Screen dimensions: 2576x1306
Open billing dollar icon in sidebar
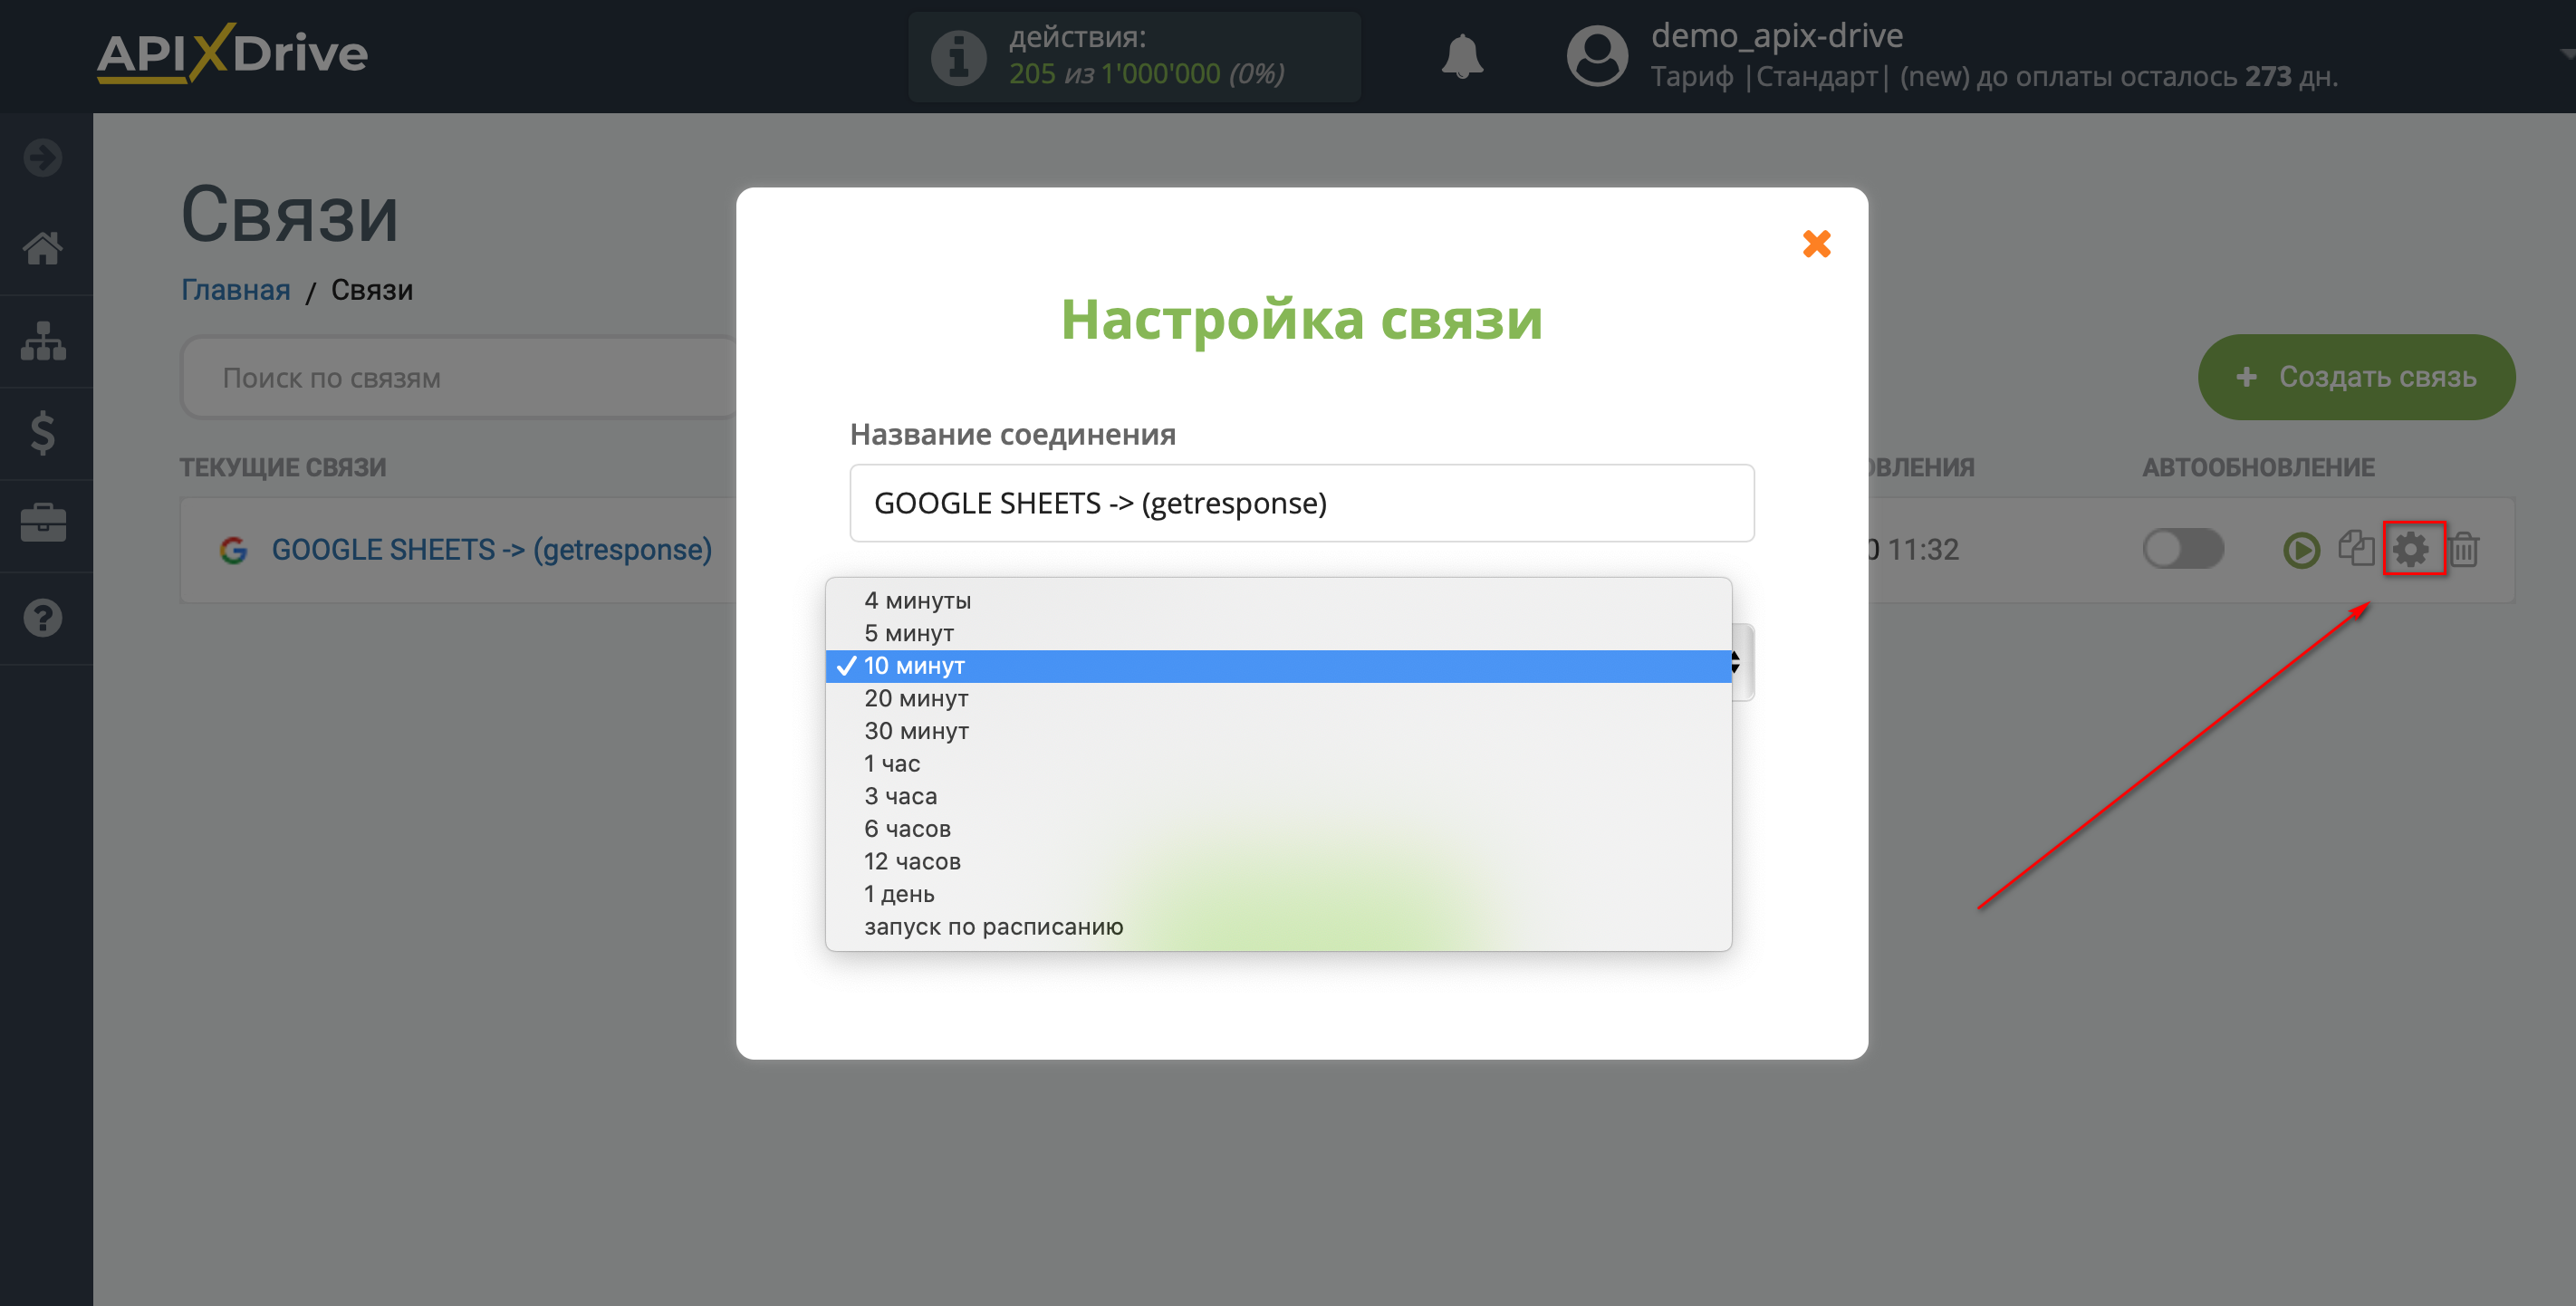[x=43, y=432]
